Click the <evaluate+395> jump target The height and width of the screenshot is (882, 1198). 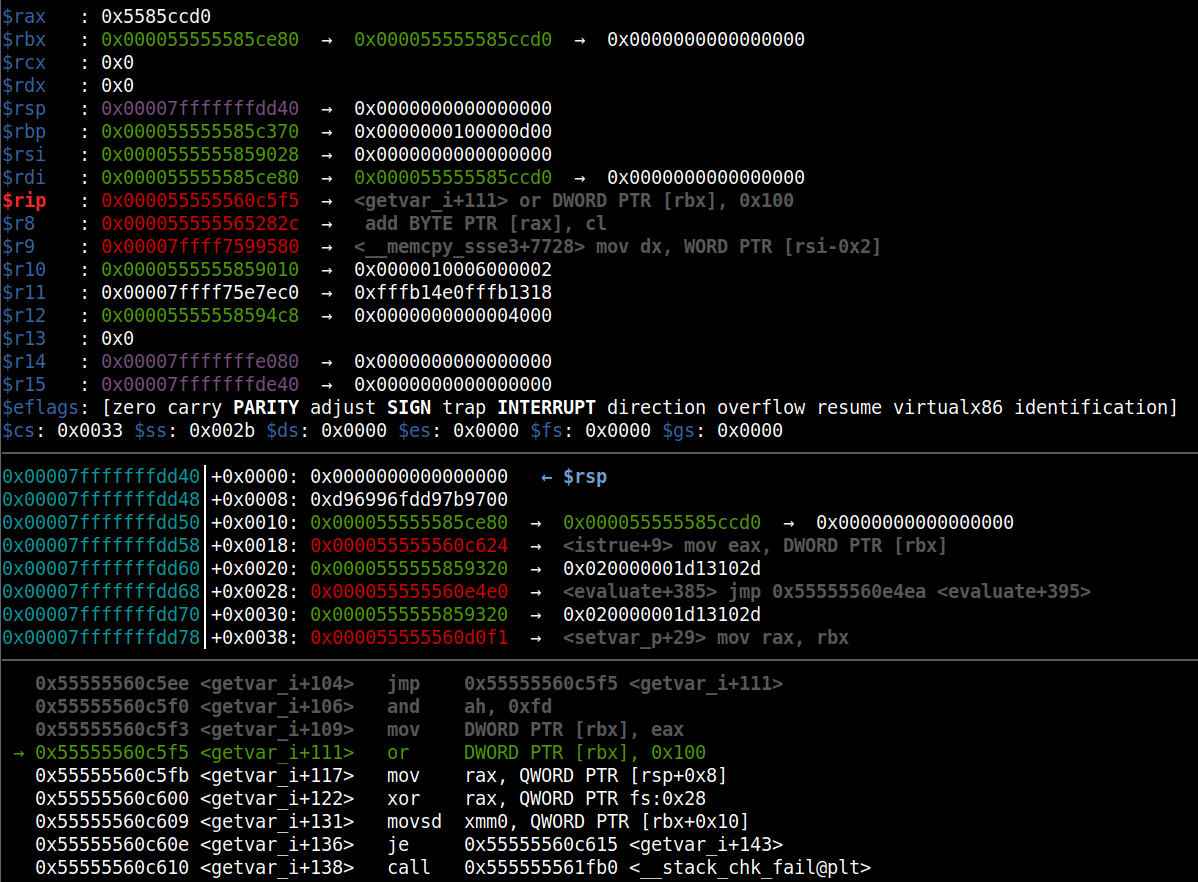(1014, 591)
